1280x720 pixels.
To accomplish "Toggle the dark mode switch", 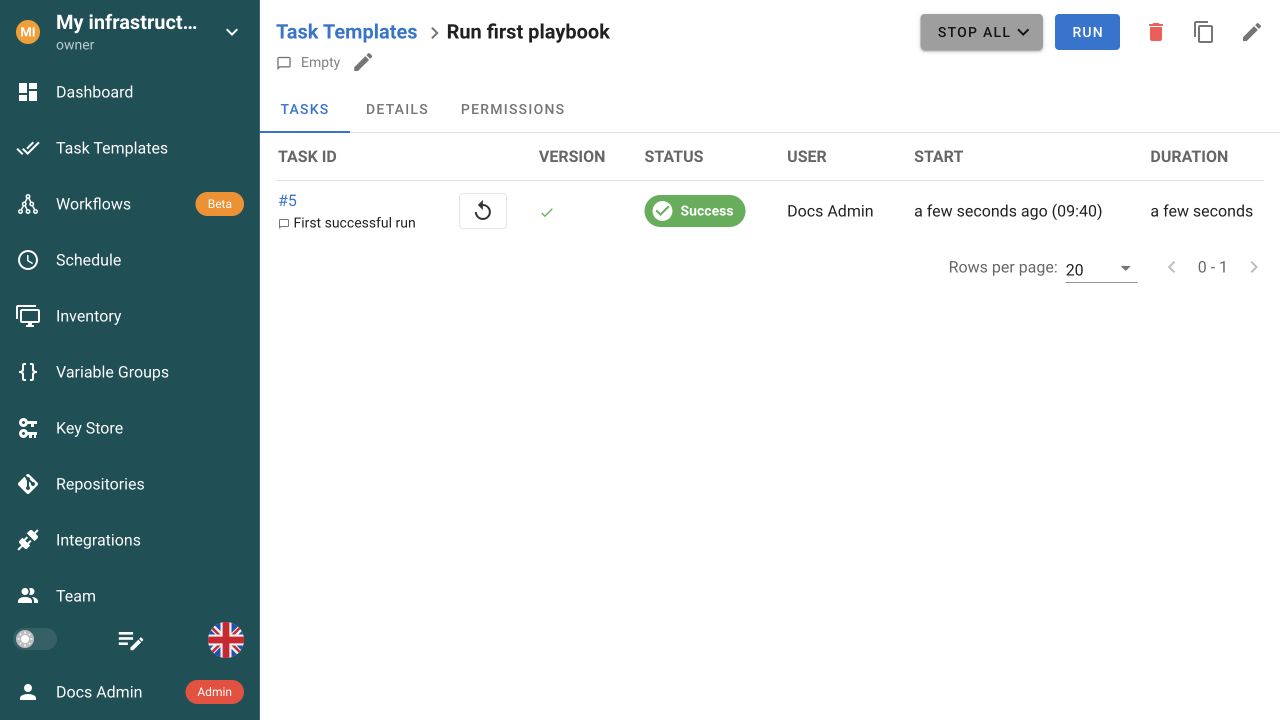I will tap(35, 639).
